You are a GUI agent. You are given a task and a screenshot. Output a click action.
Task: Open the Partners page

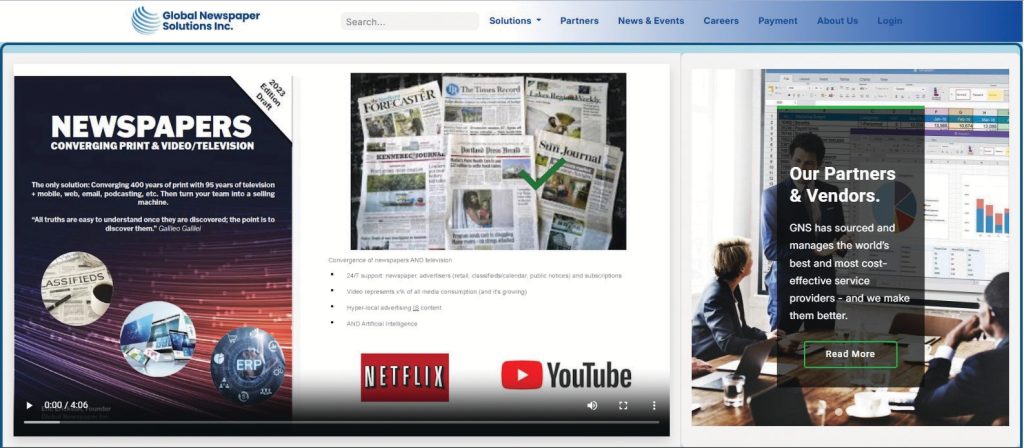coord(579,21)
